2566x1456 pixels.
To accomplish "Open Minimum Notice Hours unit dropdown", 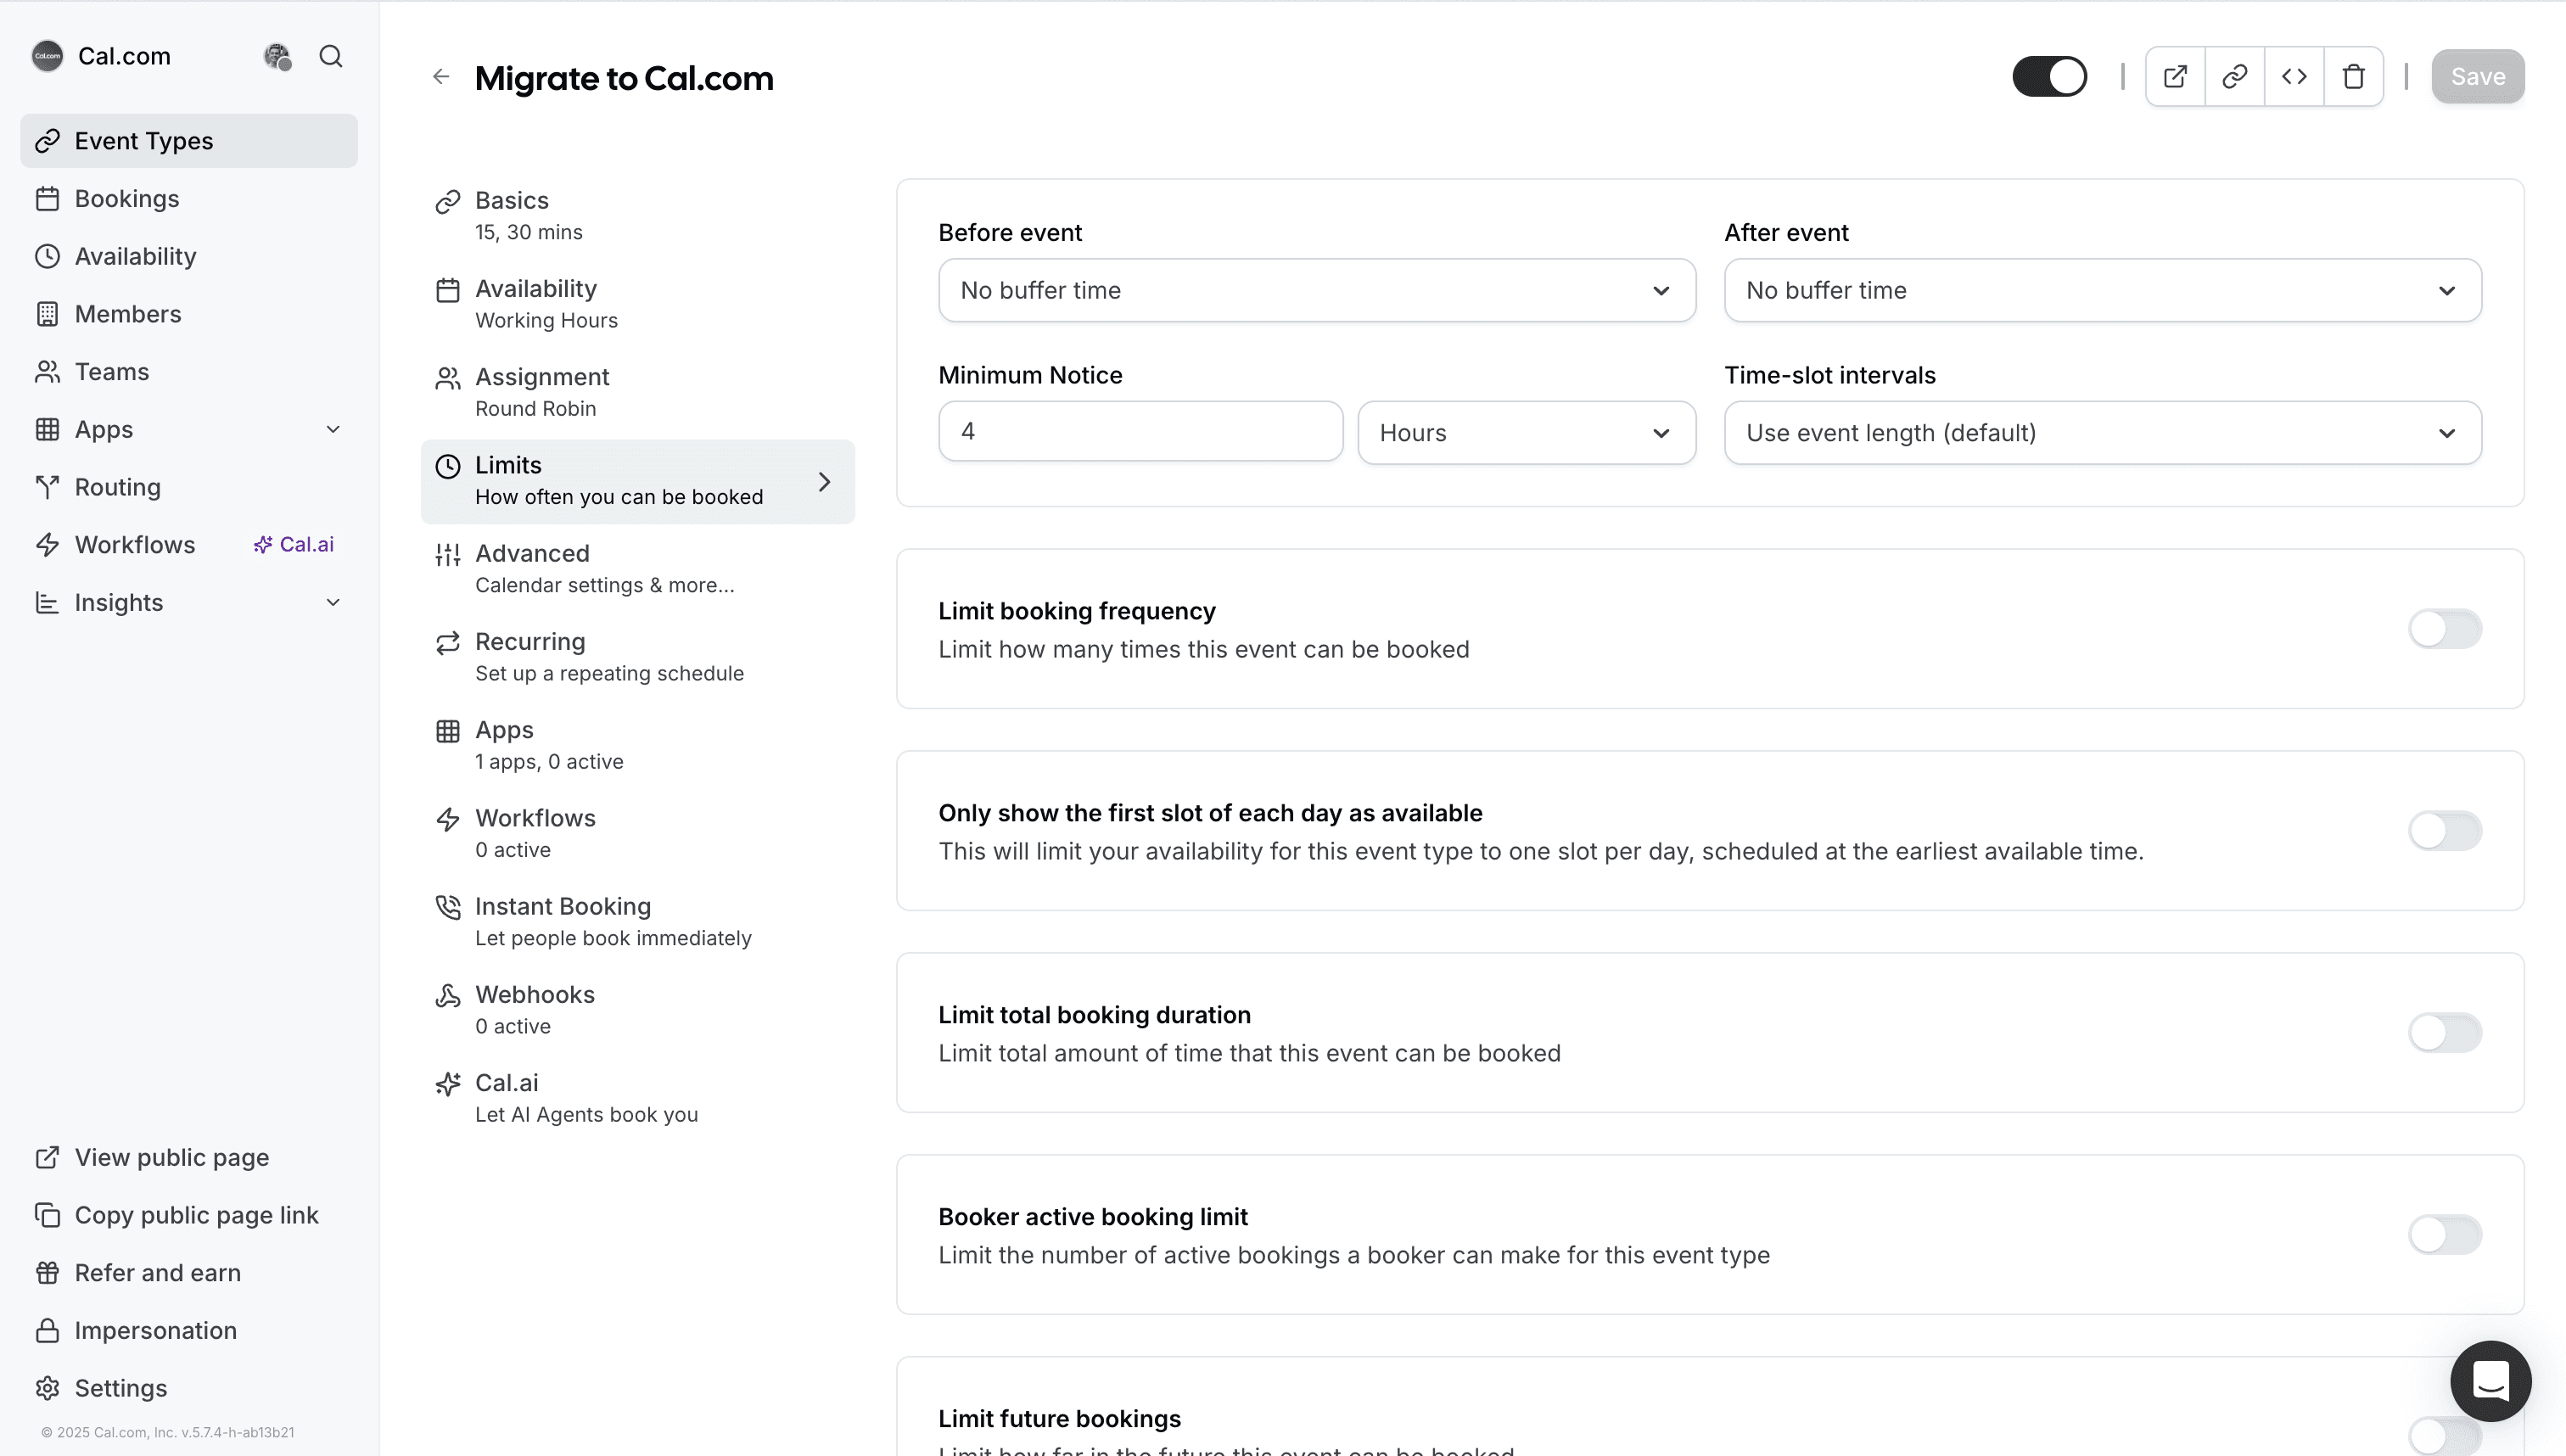I will [x=1526, y=433].
